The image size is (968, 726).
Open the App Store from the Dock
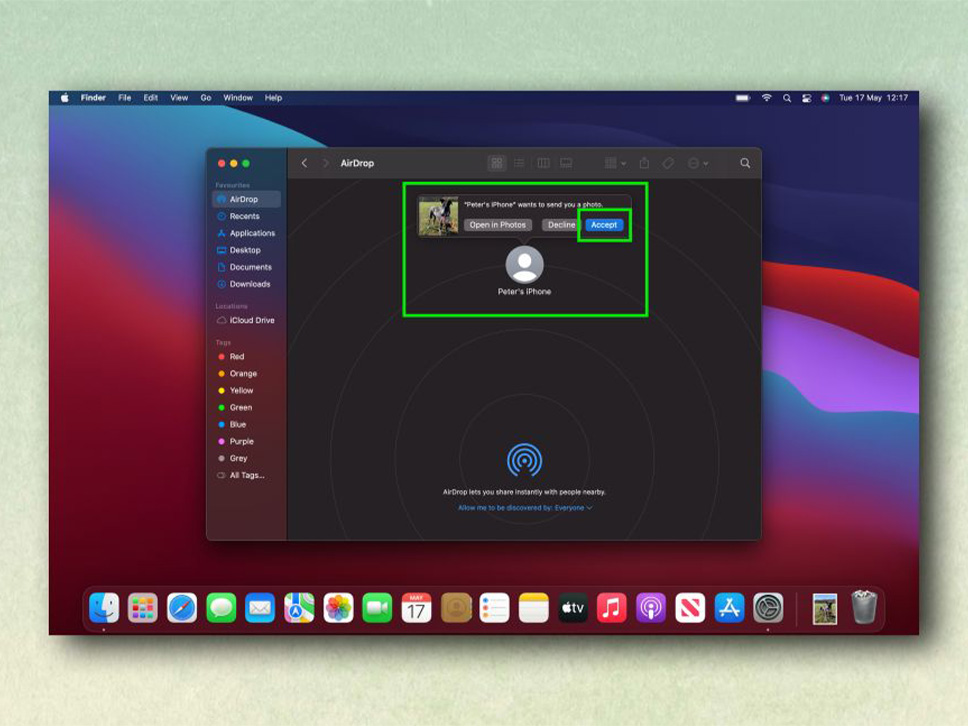click(729, 608)
